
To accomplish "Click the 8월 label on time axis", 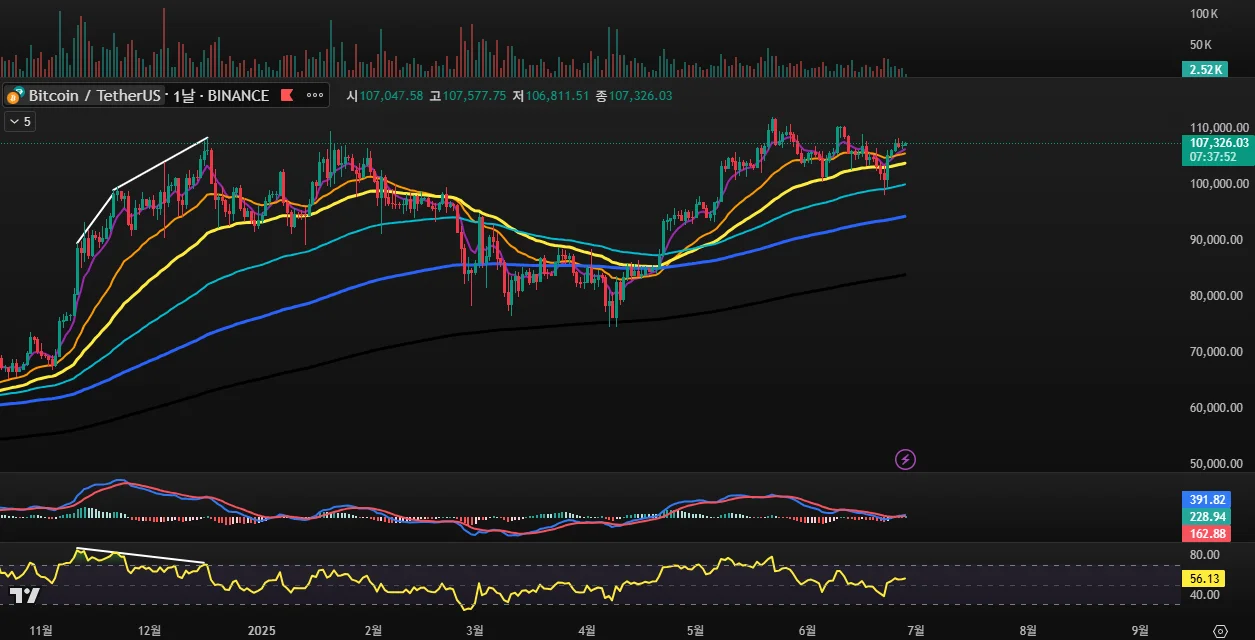I will [1027, 631].
